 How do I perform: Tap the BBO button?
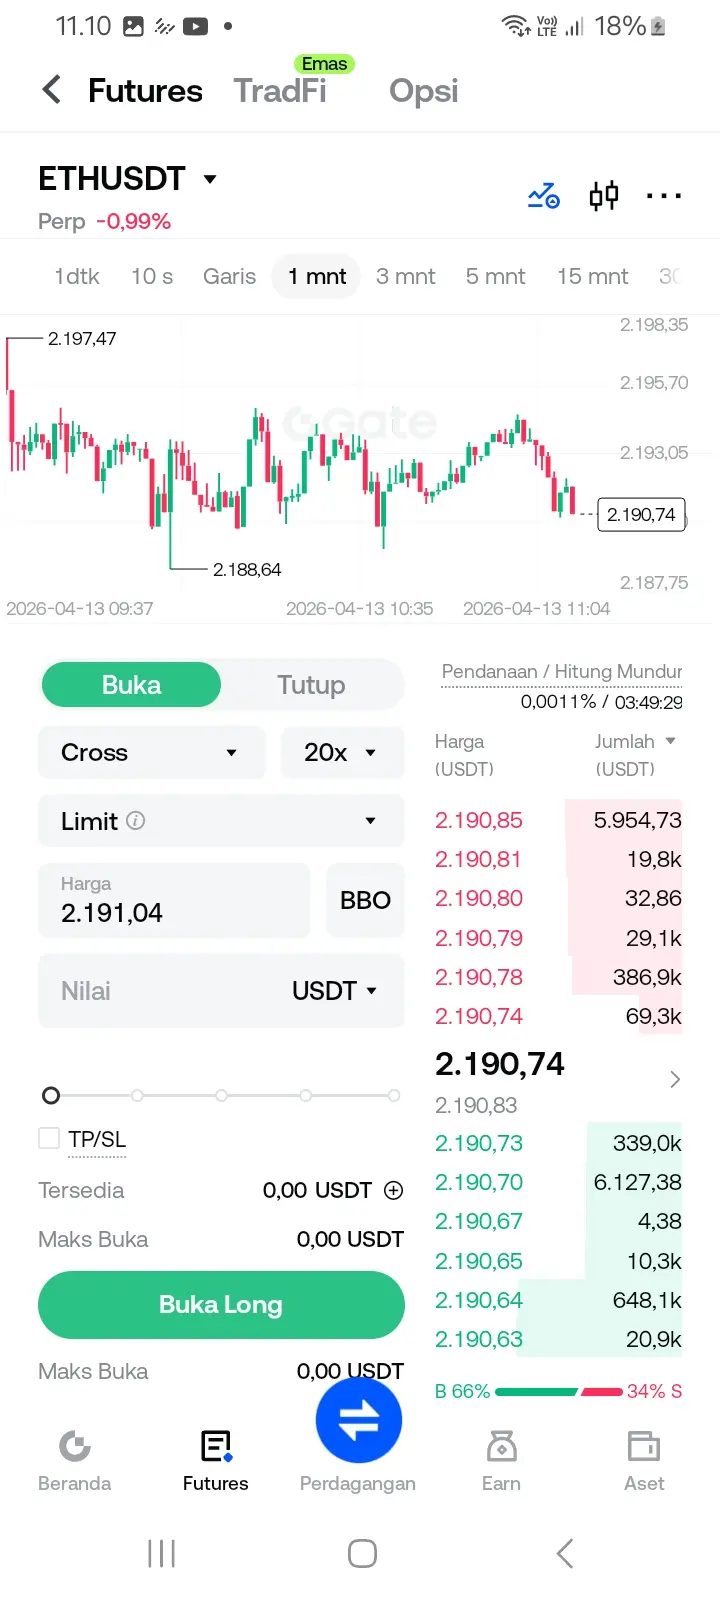pyautogui.click(x=365, y=900)
